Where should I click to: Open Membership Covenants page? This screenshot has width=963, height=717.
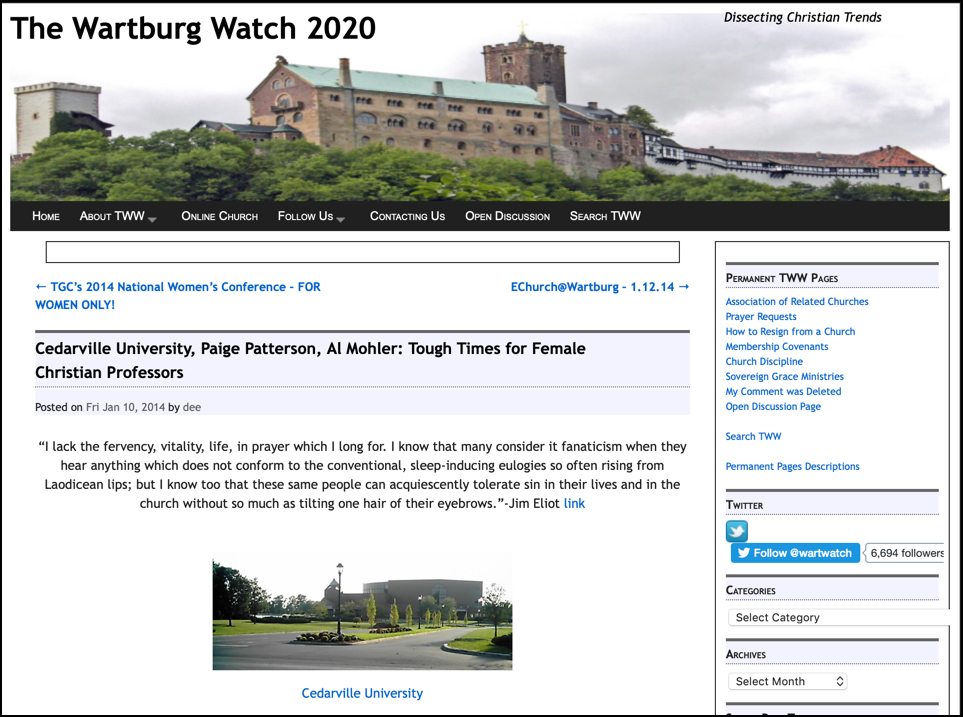click(x=776, y=347)
